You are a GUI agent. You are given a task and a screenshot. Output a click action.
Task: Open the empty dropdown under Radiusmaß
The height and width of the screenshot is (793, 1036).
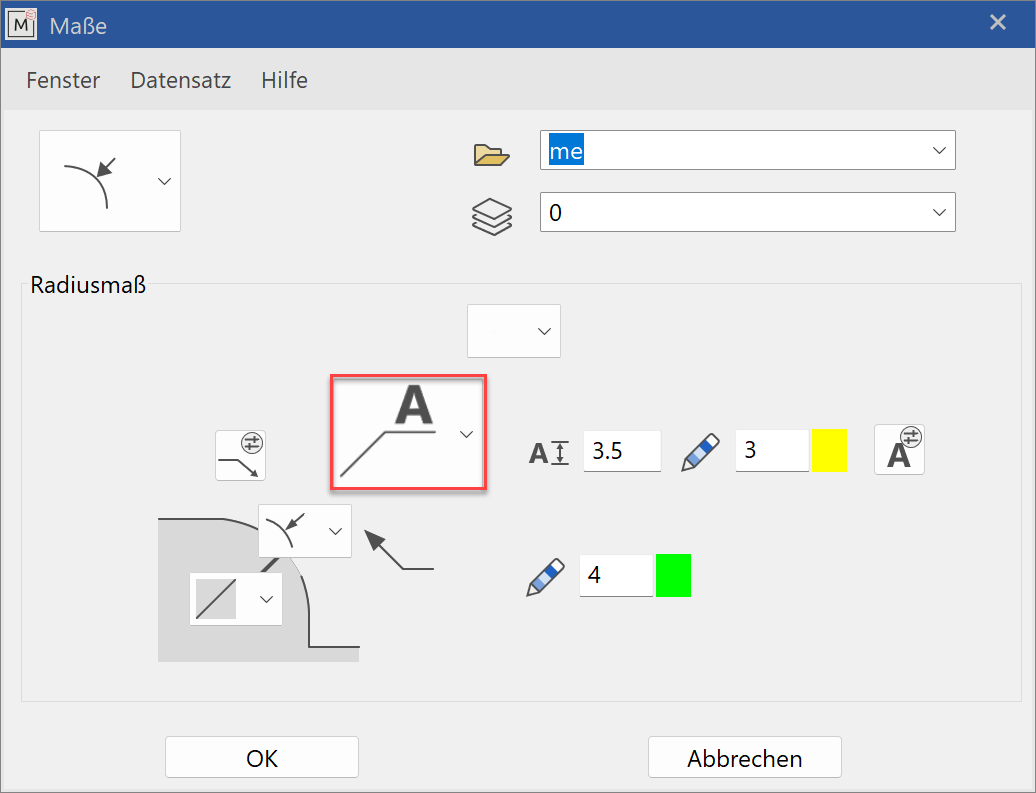[543, 331]
